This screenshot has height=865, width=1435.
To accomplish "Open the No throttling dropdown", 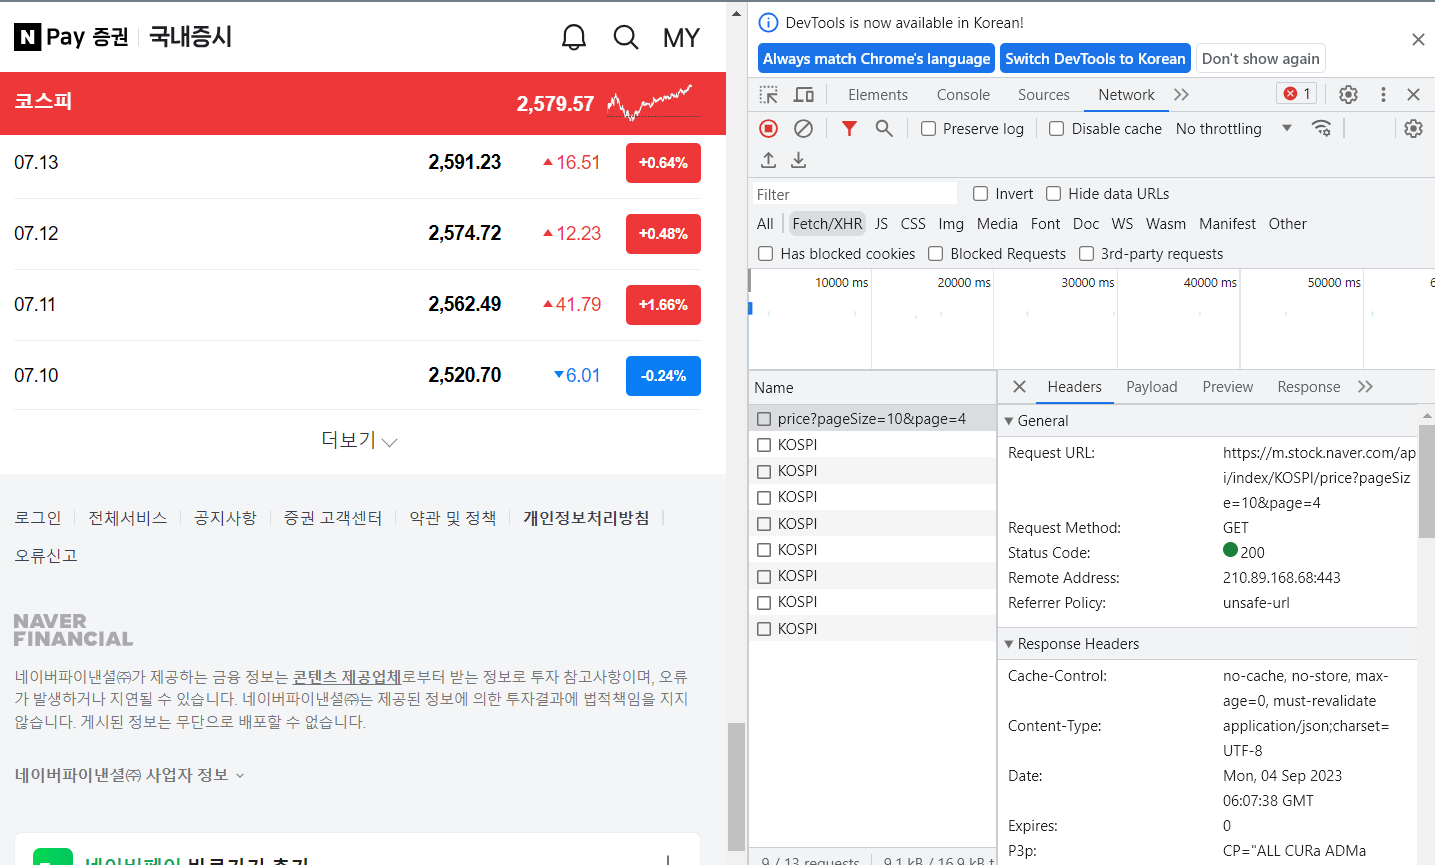I will pos(1234,129).
